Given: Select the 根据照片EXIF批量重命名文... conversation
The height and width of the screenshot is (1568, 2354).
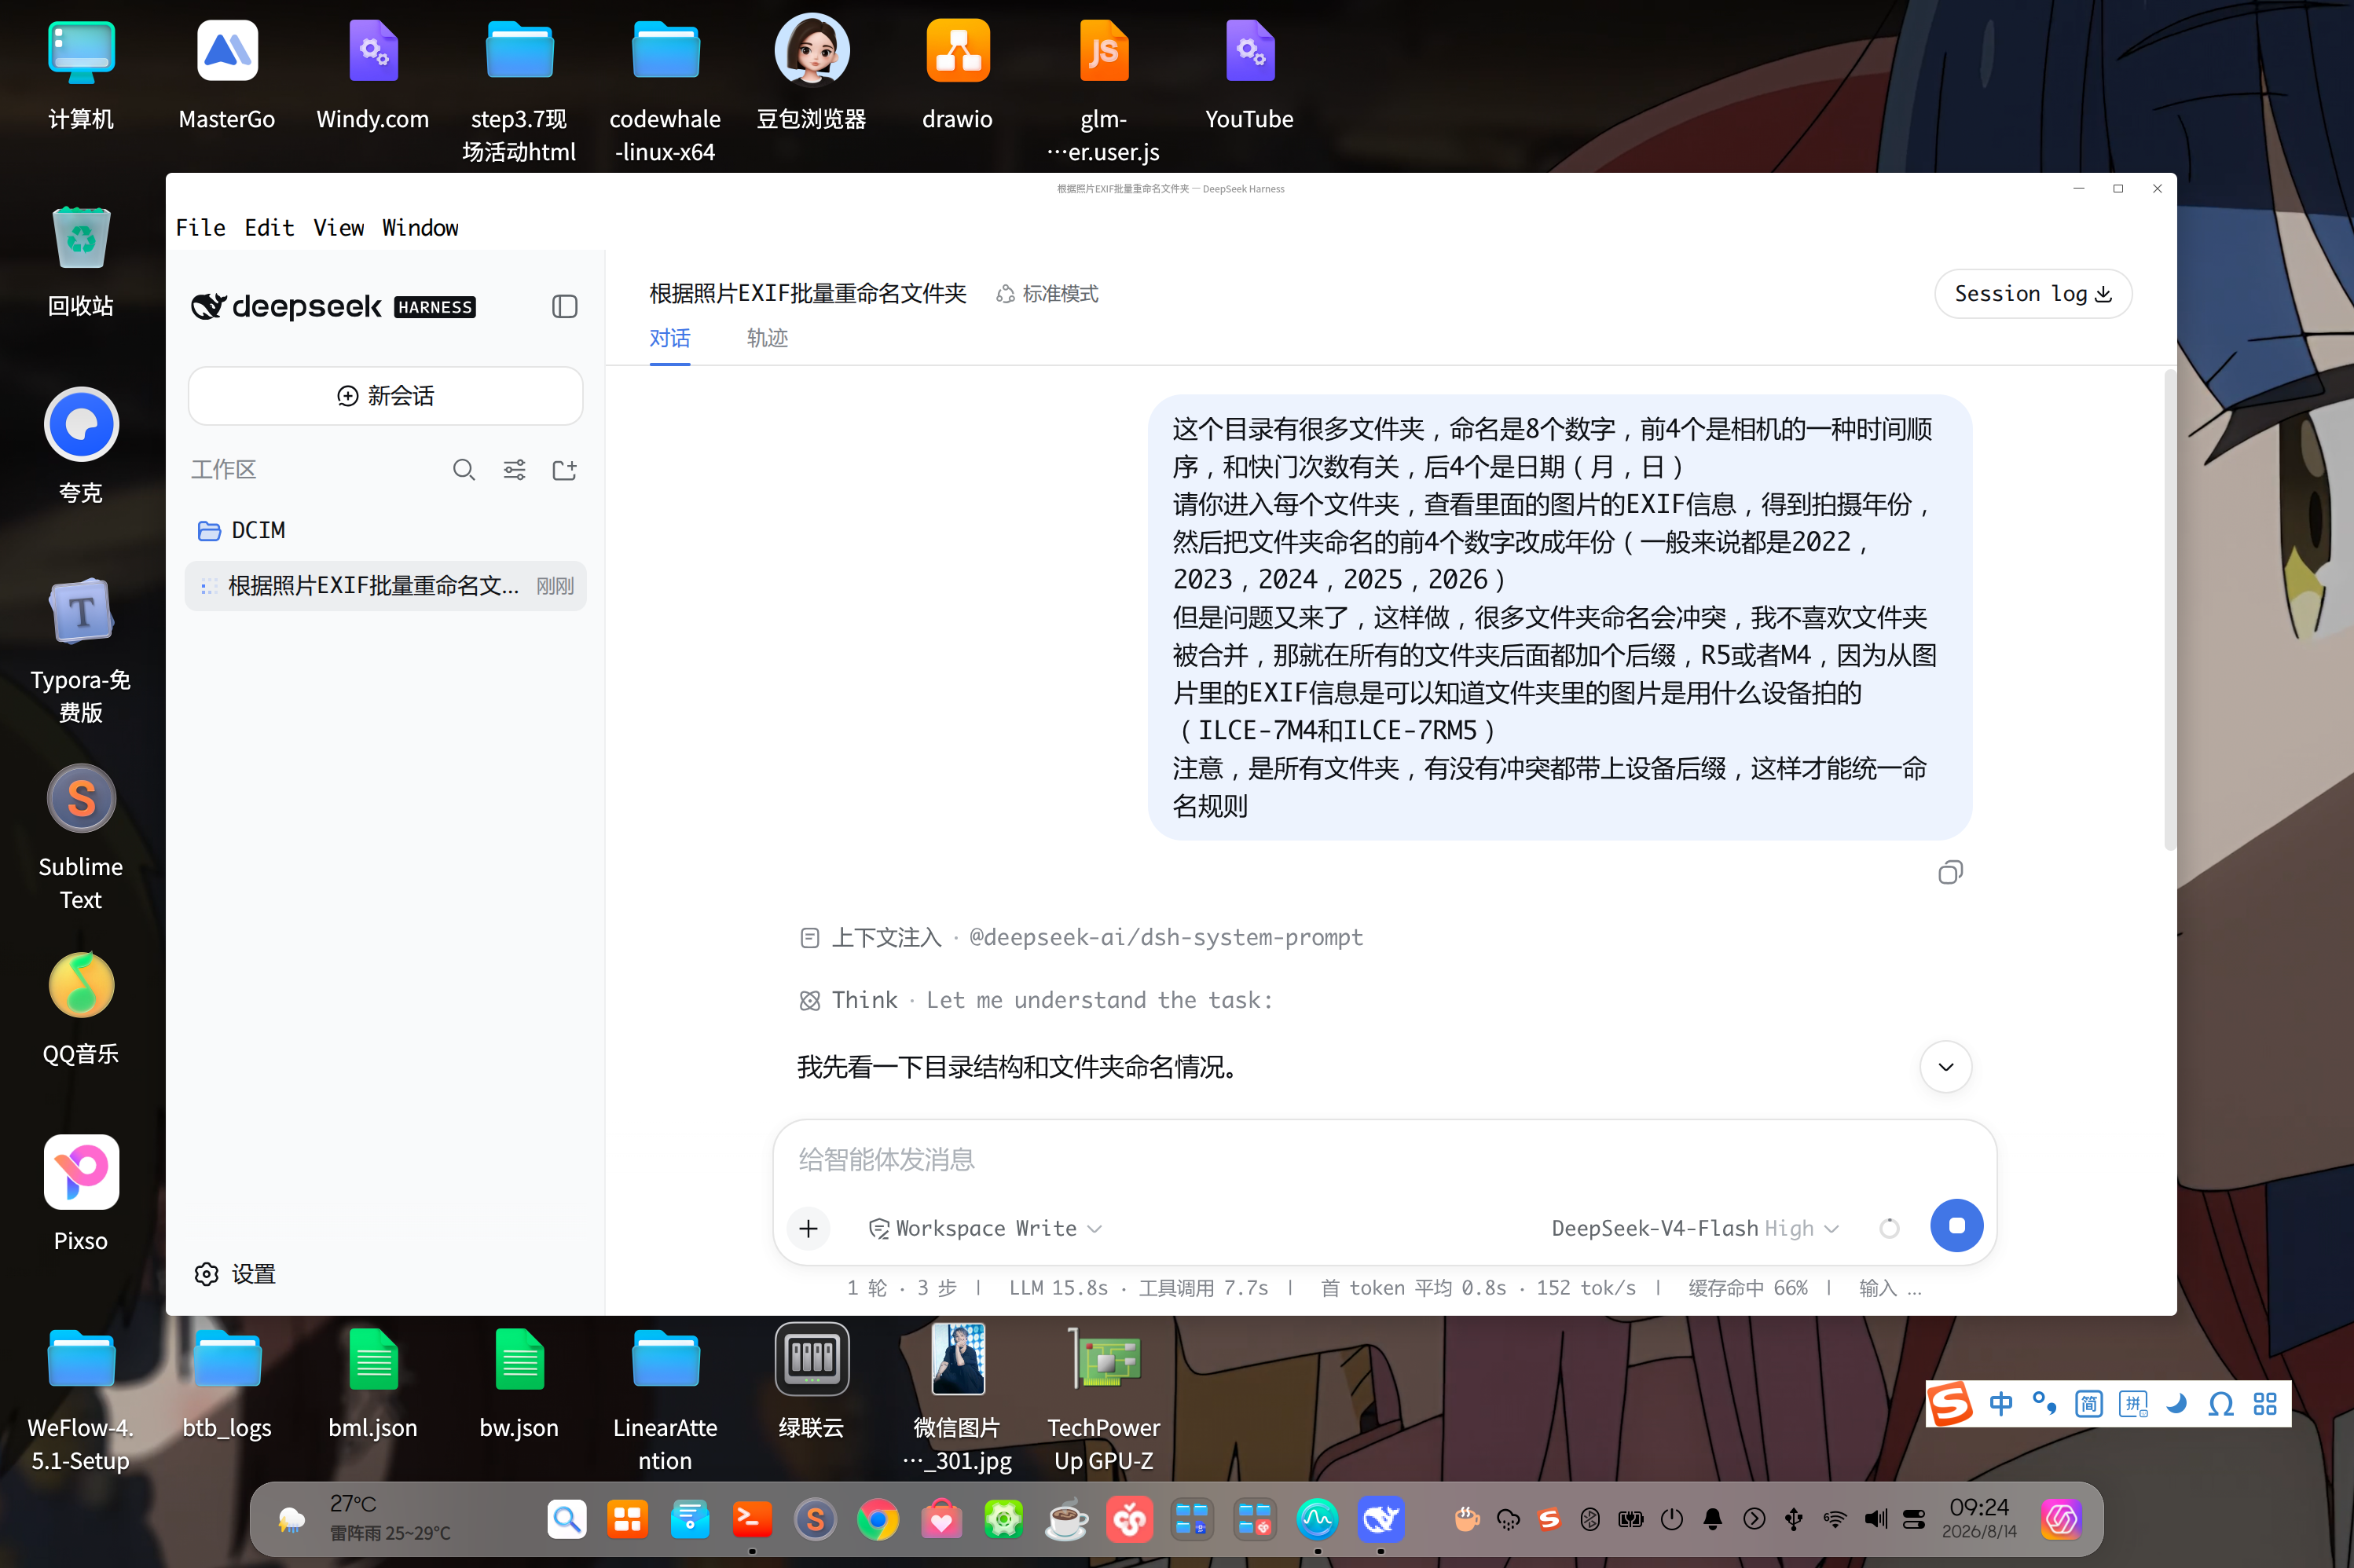Looking at the screenshot, I should (385, 586).
